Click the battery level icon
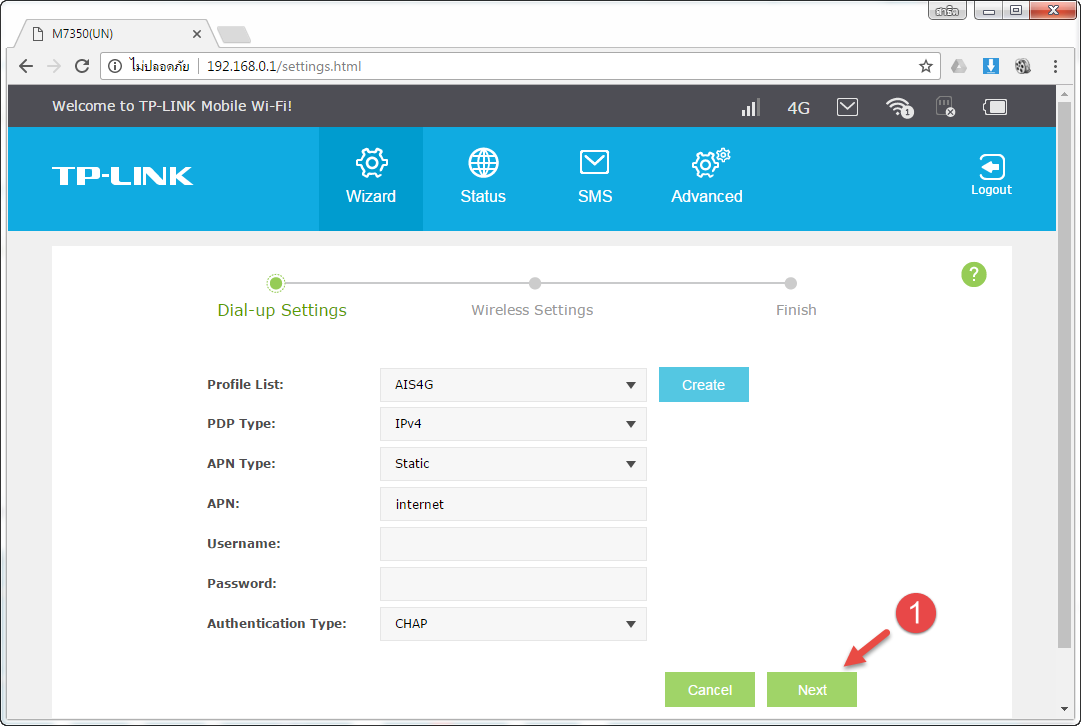The width and height of the screenshot is (1081, 726). (995, 107)
